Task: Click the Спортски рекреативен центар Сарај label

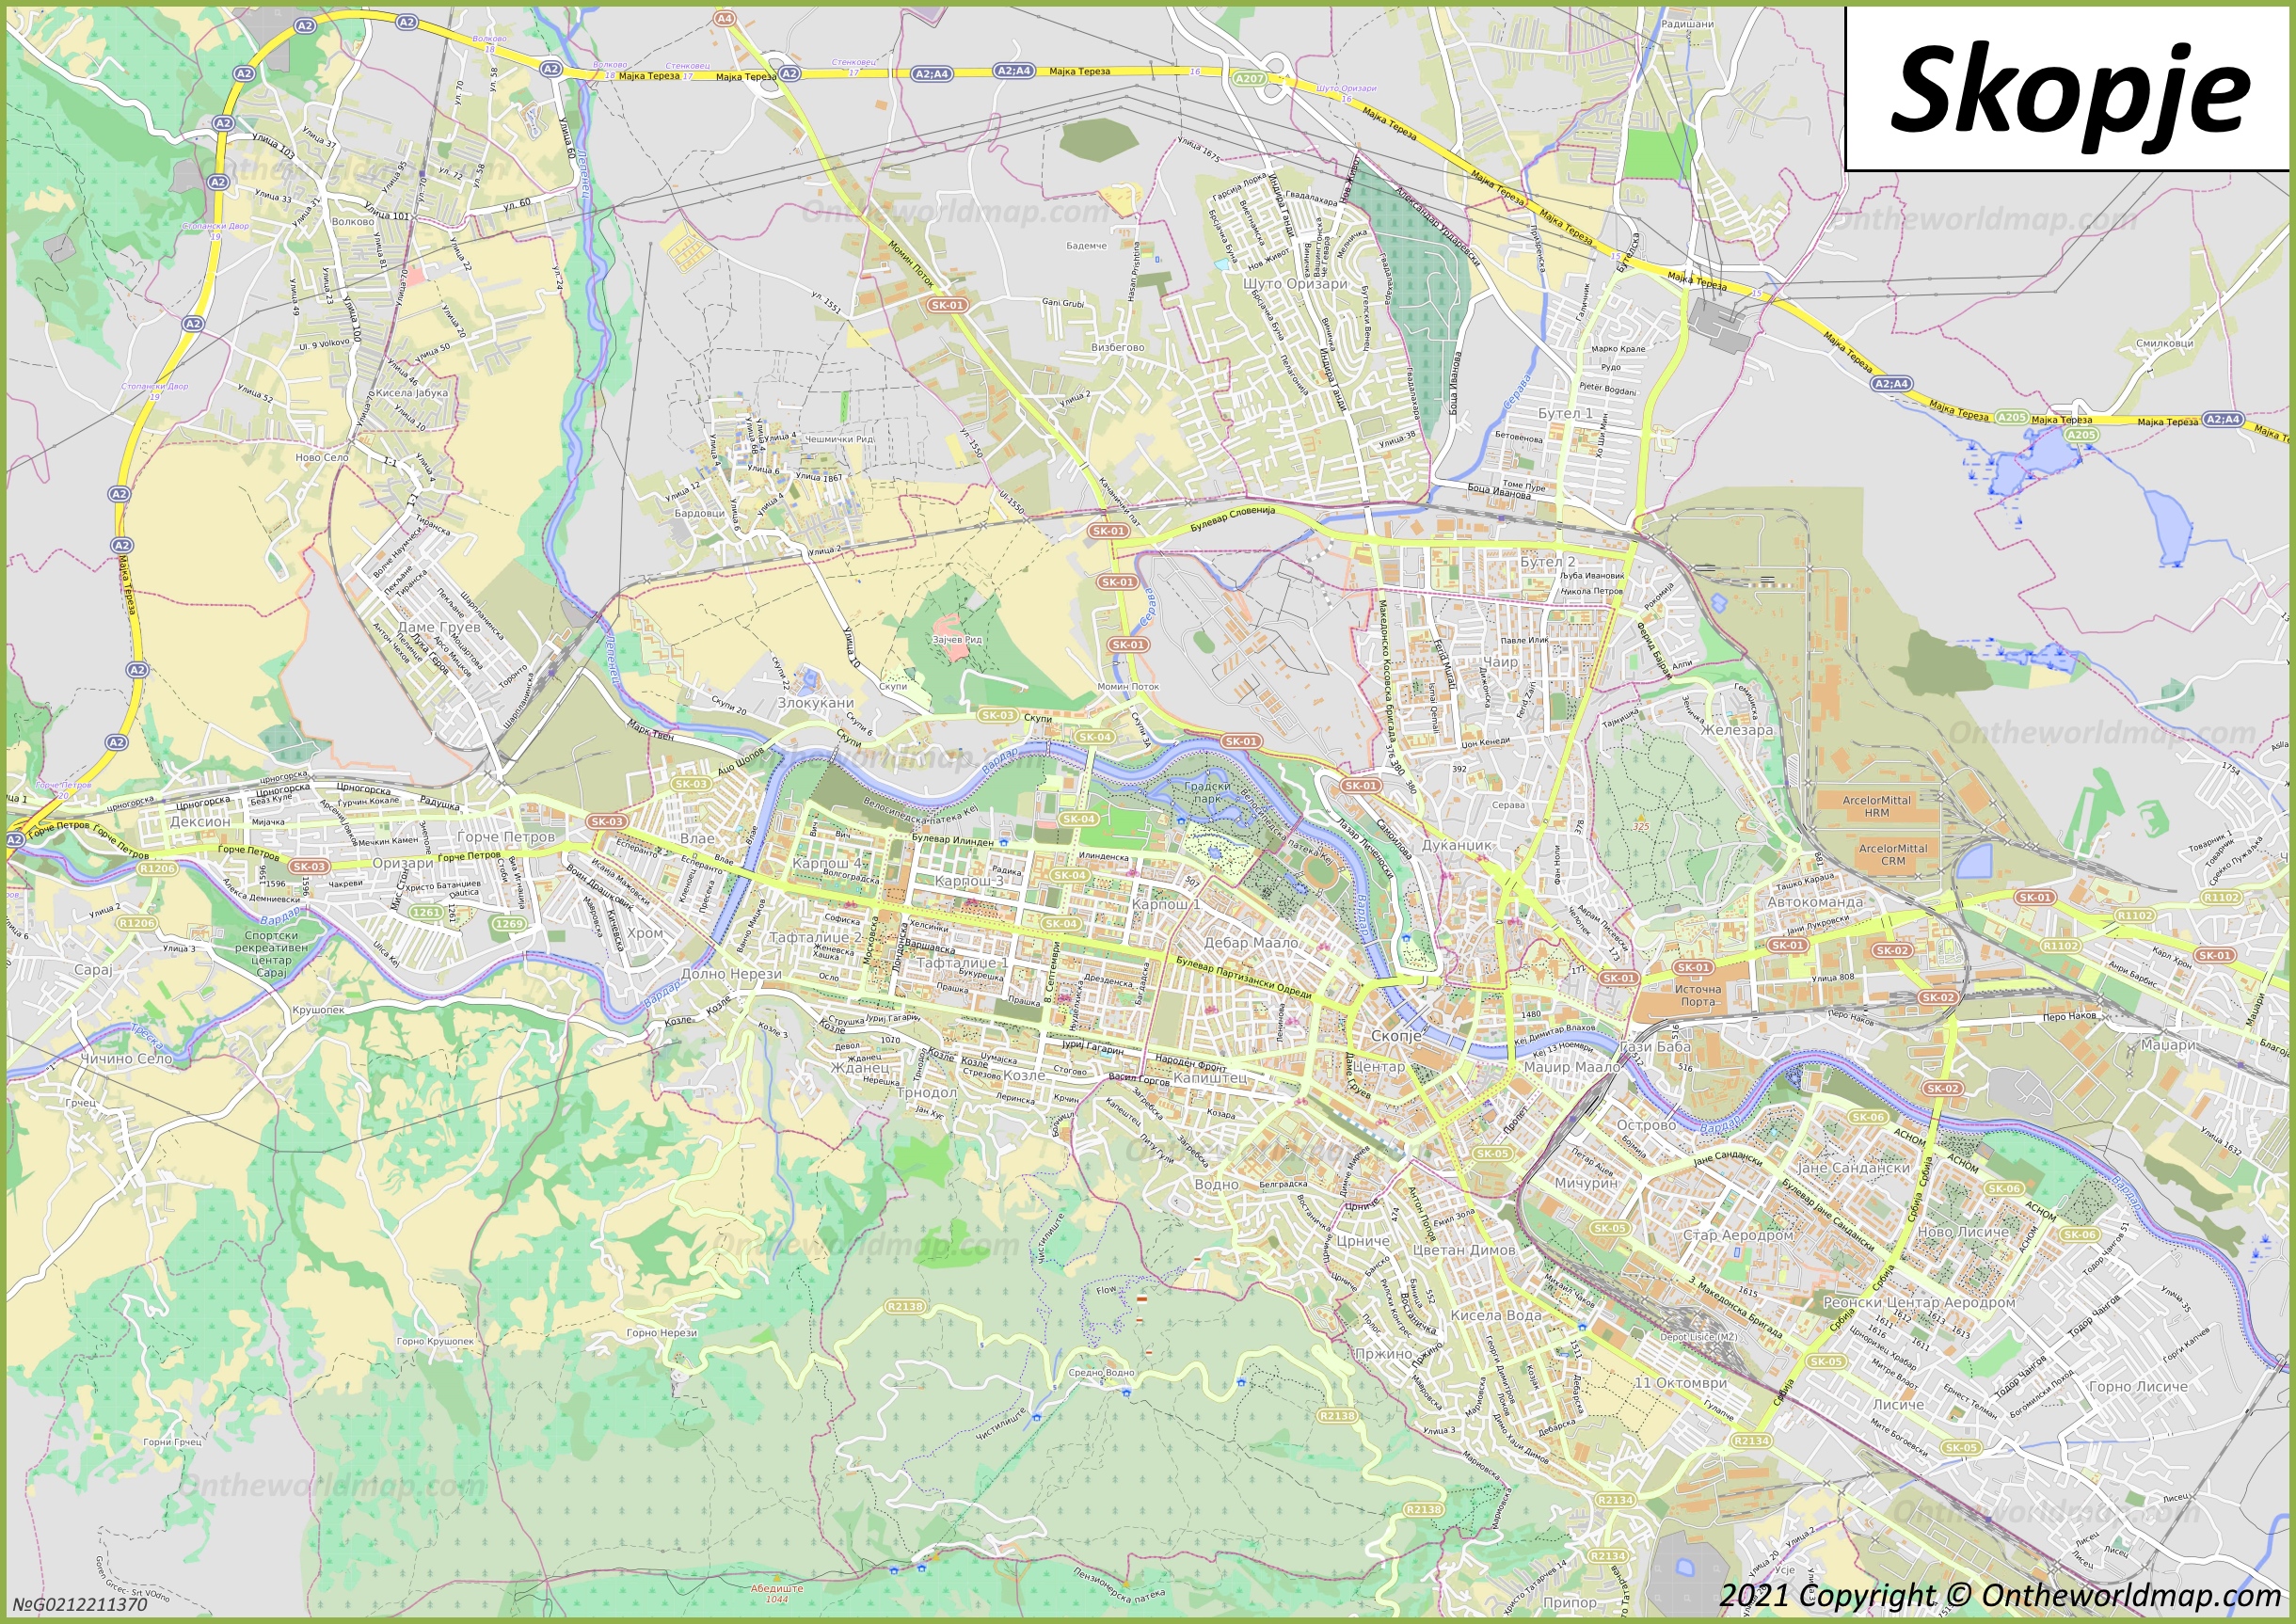Action: 271,954
